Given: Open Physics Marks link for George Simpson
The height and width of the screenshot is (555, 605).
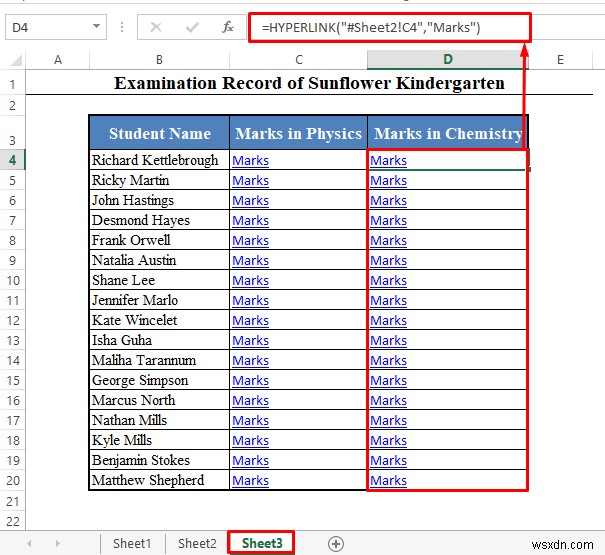Looking at the screenshot, I should pyautogui.click(x=250, y=381).
